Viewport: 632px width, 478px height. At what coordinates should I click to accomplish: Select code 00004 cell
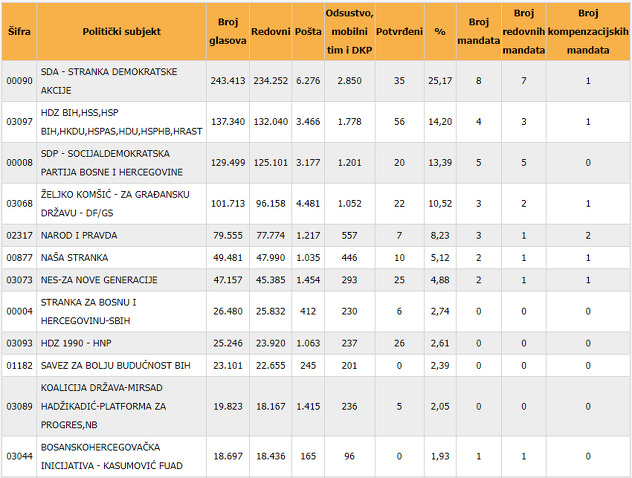click(19, 312)
